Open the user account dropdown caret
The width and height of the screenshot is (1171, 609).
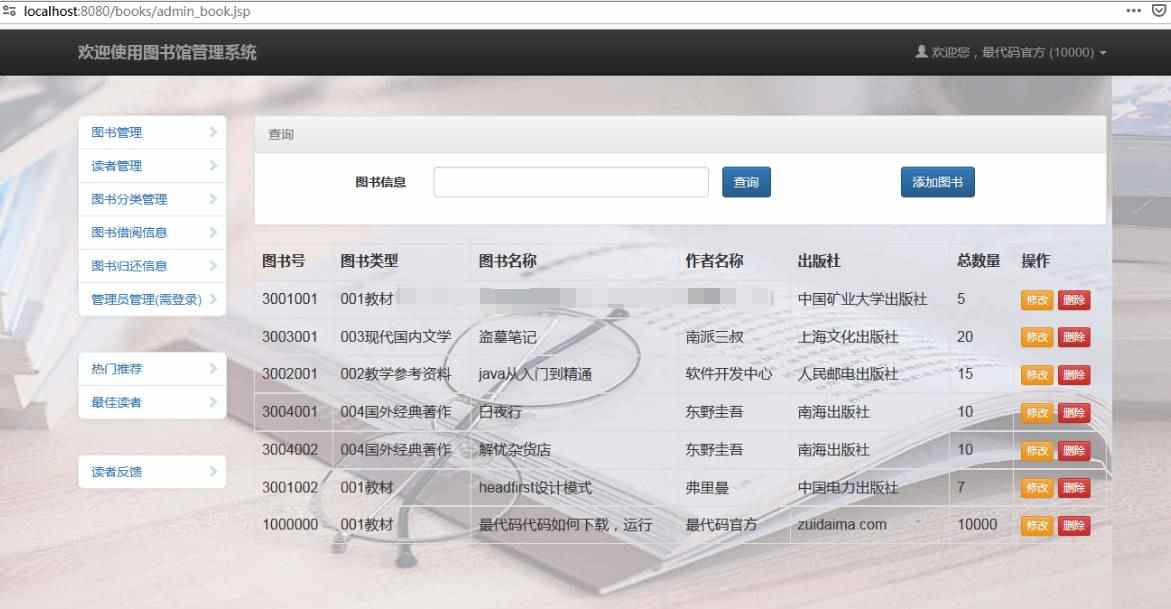[1102, 53]
